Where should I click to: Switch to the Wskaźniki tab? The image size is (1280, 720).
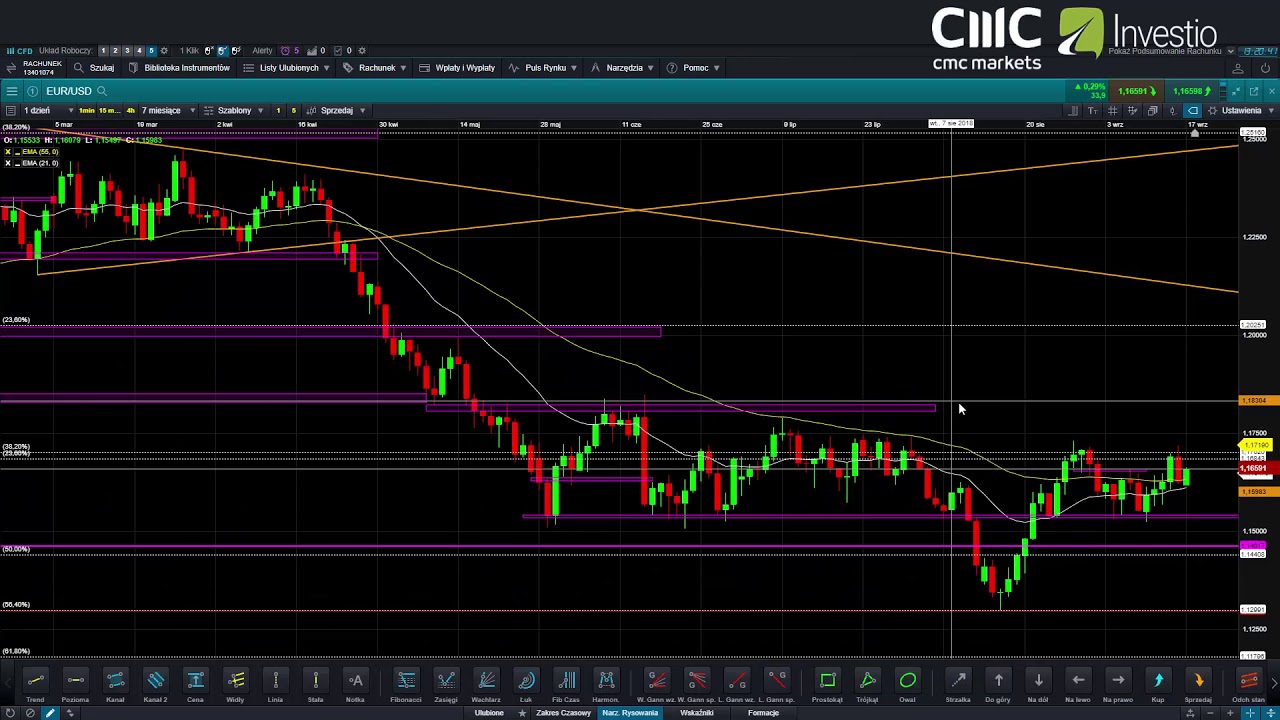(697, 713)
